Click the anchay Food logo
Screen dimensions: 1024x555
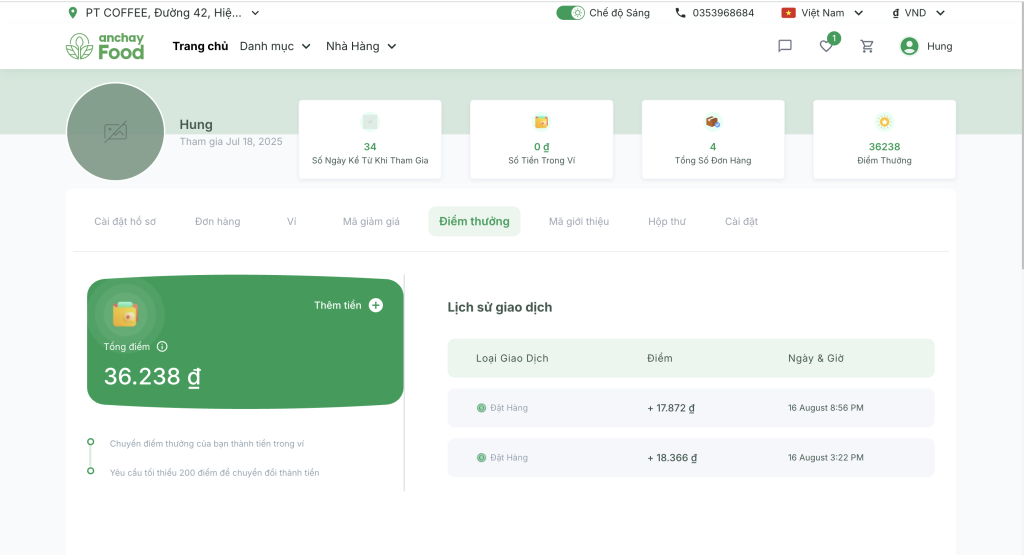(x=105, y=46)
